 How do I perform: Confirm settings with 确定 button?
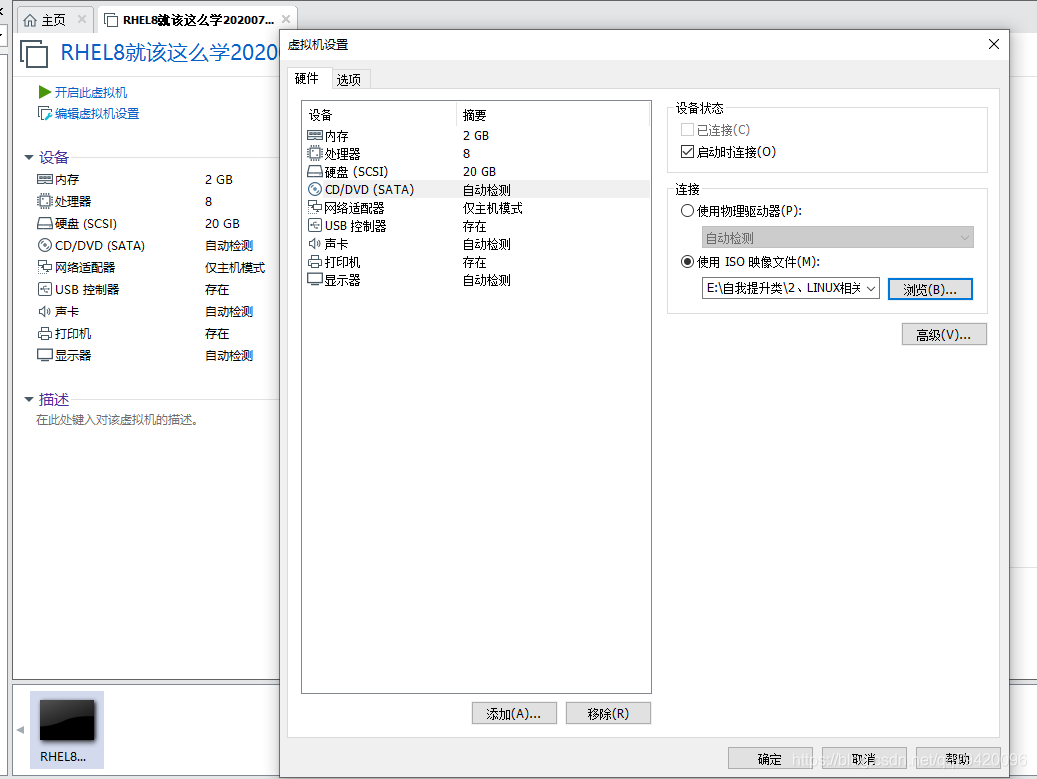click(x=770, y=758)
